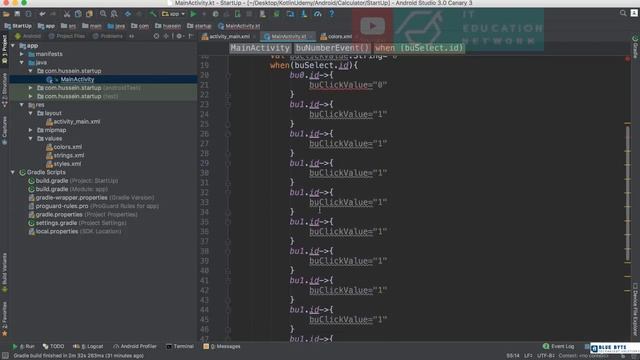Expand the manifests folder
This screenshot has width=640, height=360.
(22, 54)
